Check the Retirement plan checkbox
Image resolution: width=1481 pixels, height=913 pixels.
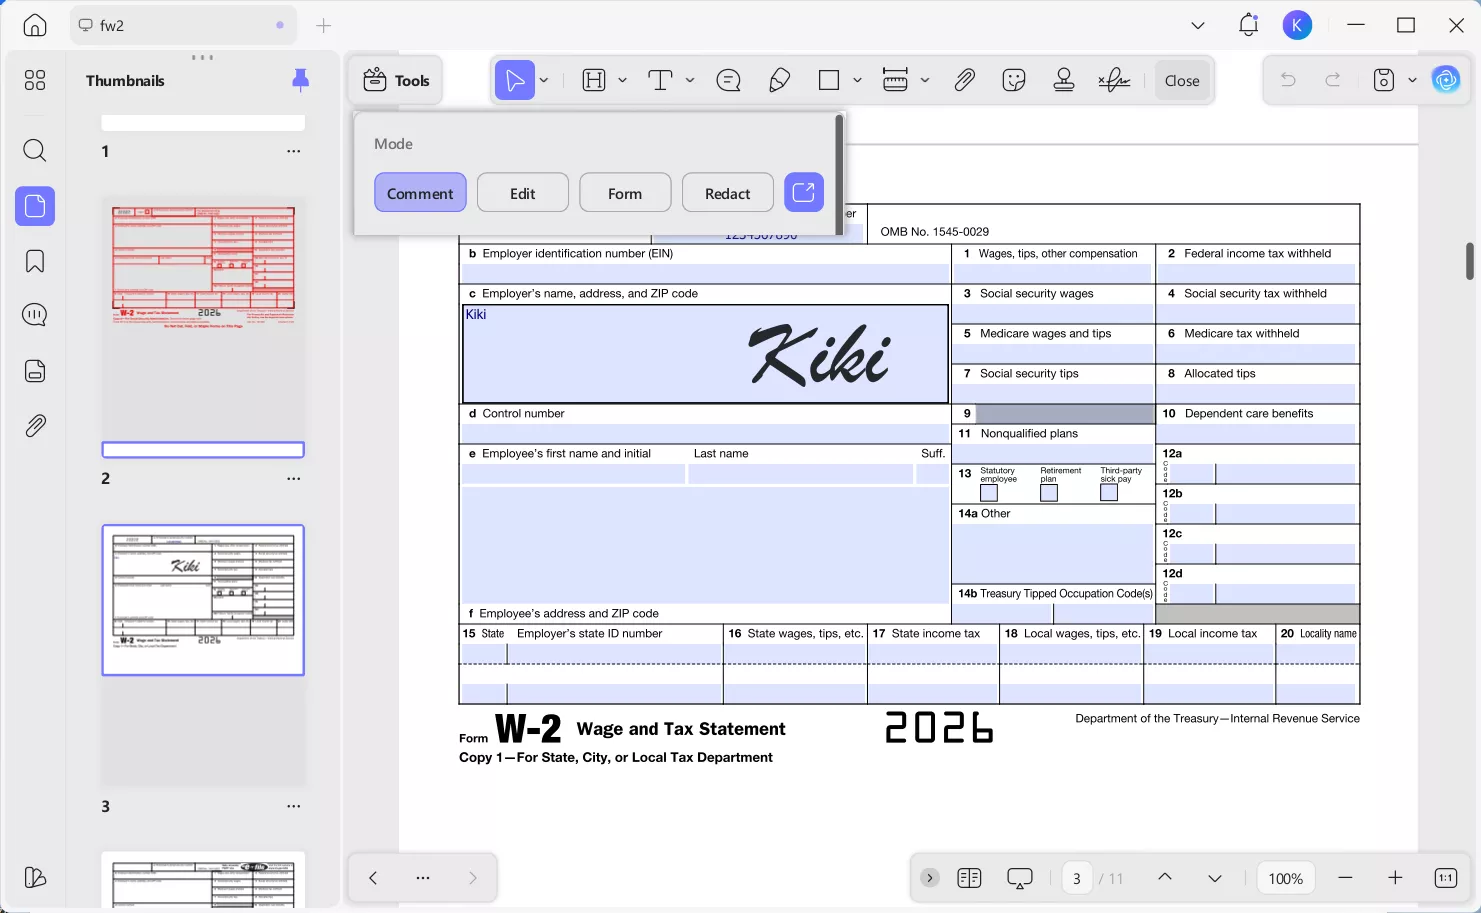point(1049,493)
